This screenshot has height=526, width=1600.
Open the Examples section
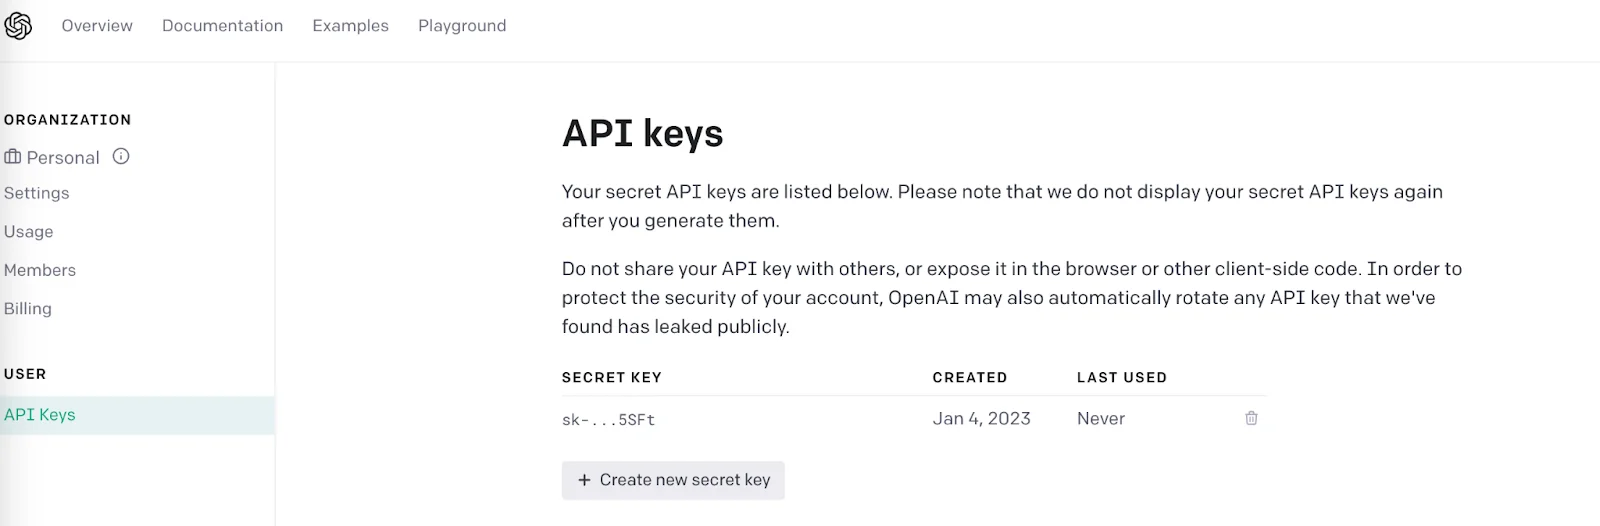[350, 26]
